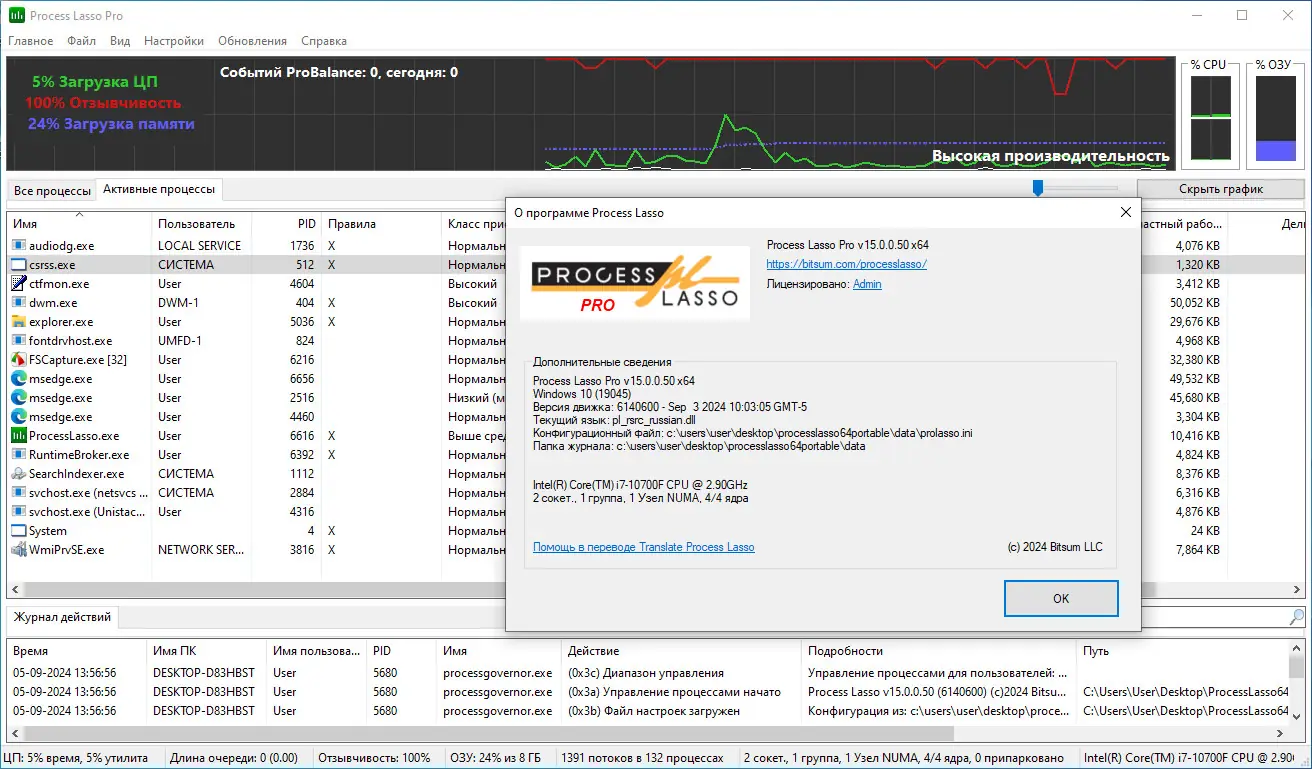Click the fontdrvhost.exe process icon
This screenshot has width=1312, height=769.
(19, 341)
